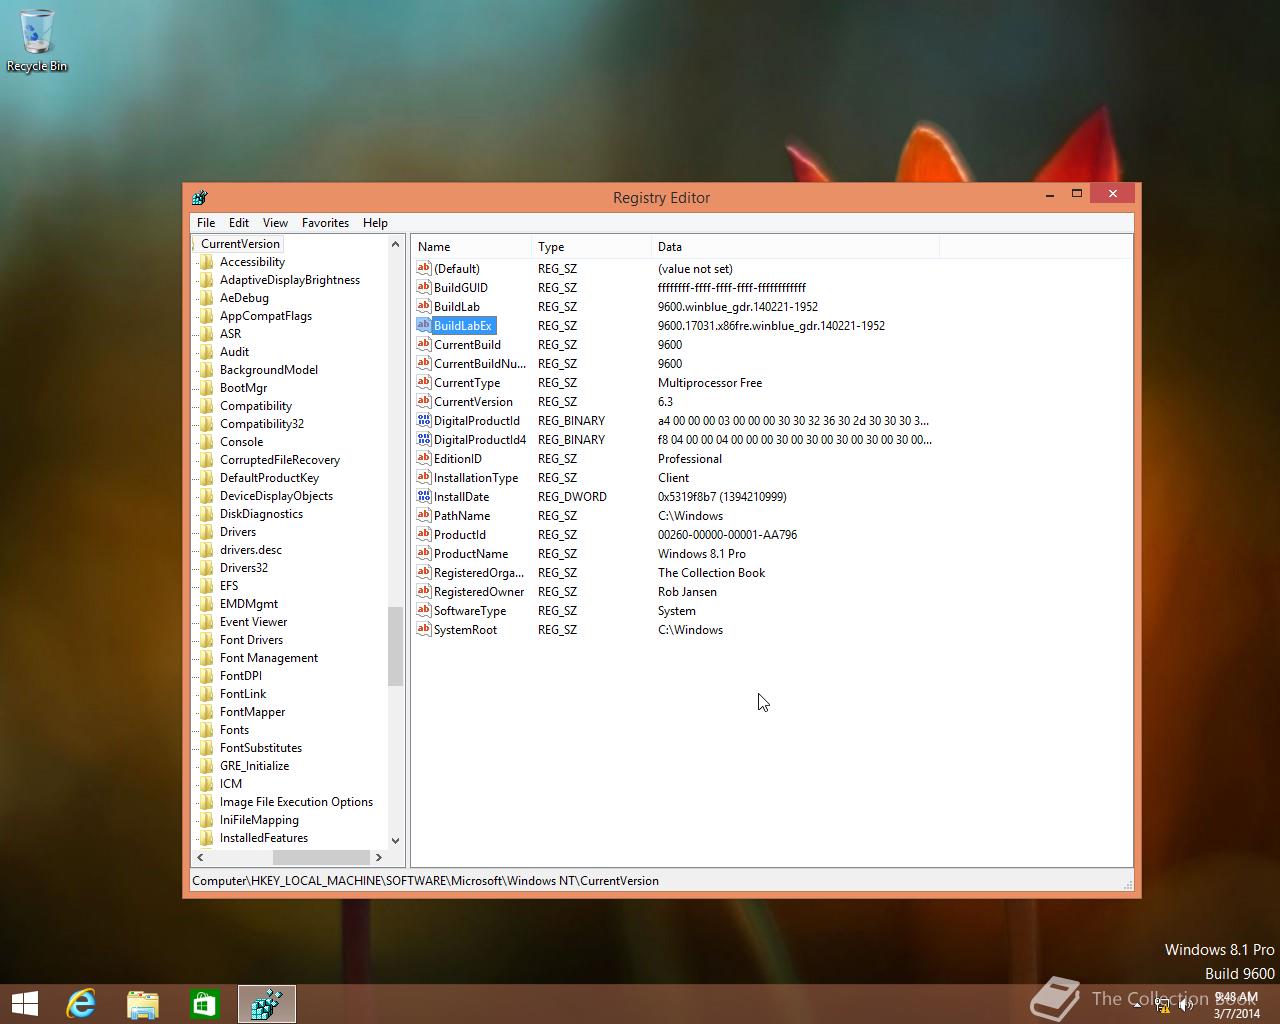Click the Fonts key folder icon
1280x1024 pixels.
pyautogui.click(x=207, y=730)
